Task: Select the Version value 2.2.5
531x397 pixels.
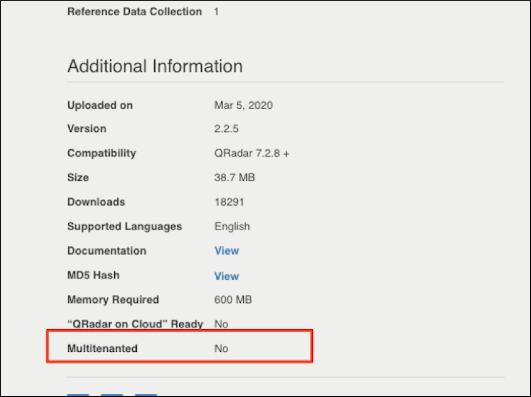Action: [226, 129]
